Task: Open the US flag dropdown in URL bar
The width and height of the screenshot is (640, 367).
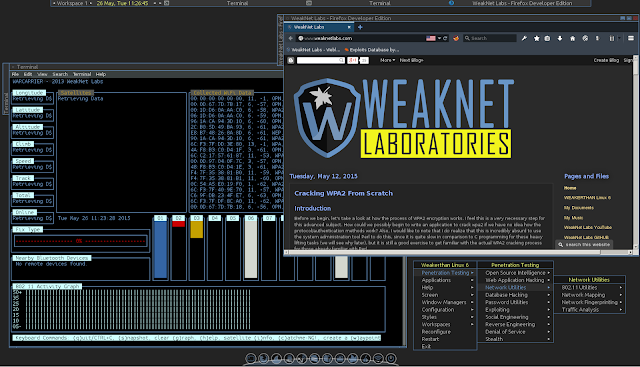Action: [x=433, y=38]
